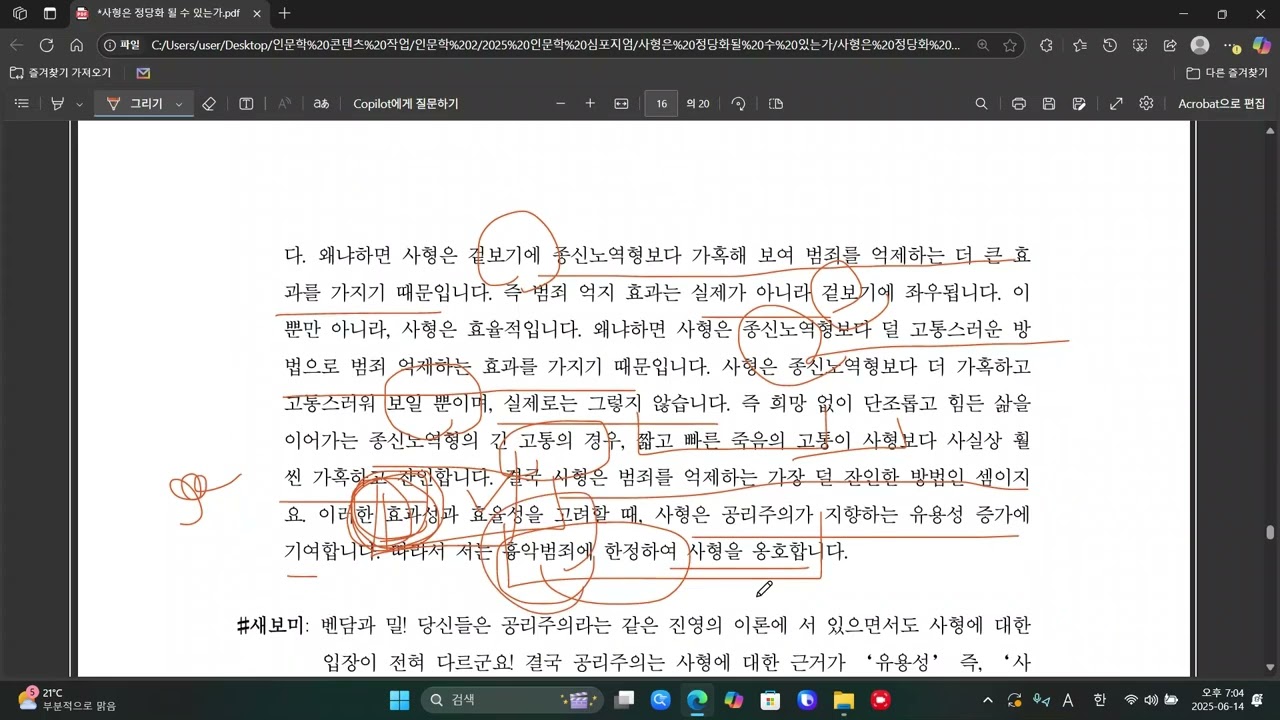Click the #새보미 speaker label text
Viewport: 1280px width, 720px height.
pos(270,626)
